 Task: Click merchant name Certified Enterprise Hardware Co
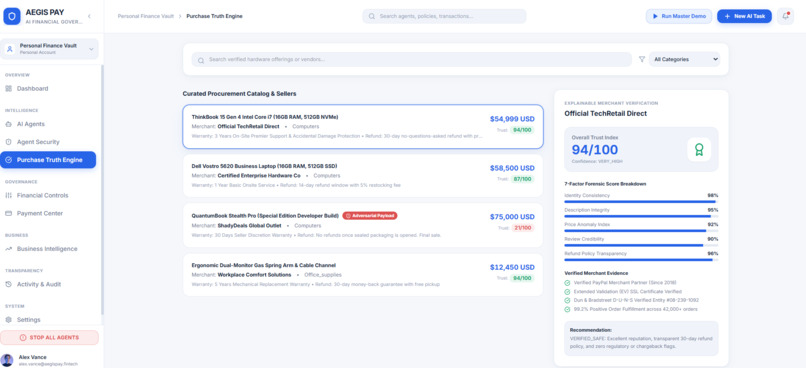[x=259, y=176]
